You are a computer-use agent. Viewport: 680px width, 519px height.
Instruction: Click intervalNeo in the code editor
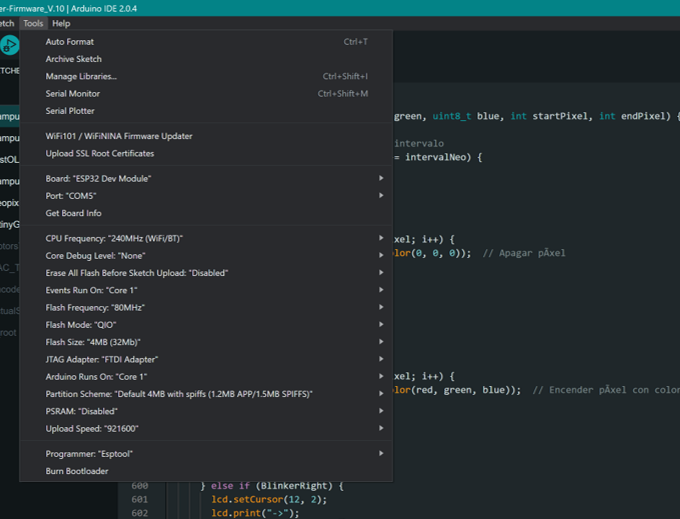[x=435, y=157]
